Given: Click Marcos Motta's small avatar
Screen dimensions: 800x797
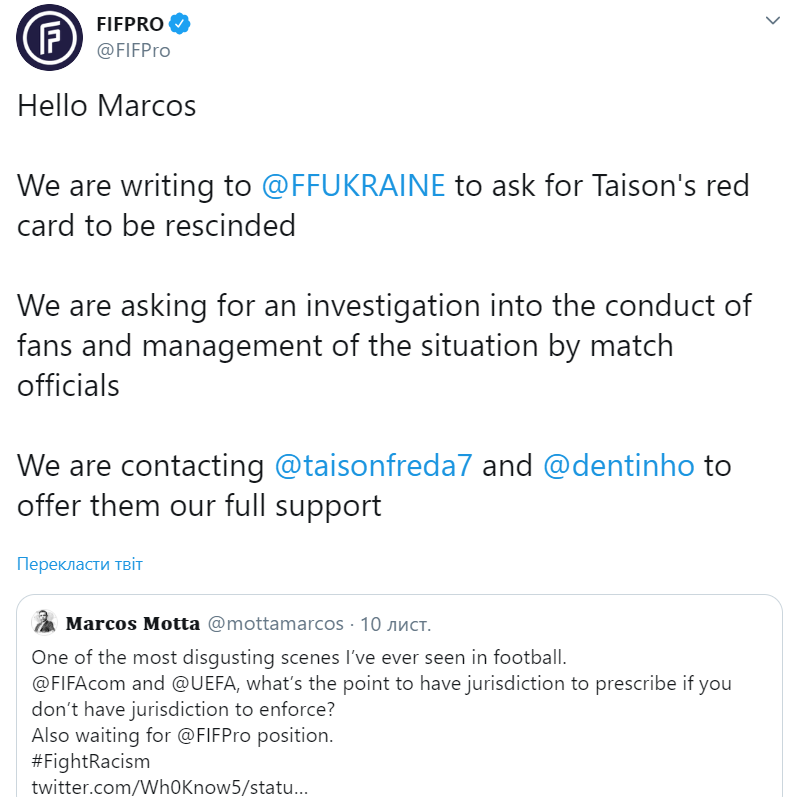Looking at the screenshot, I should (x=44, y=623).
